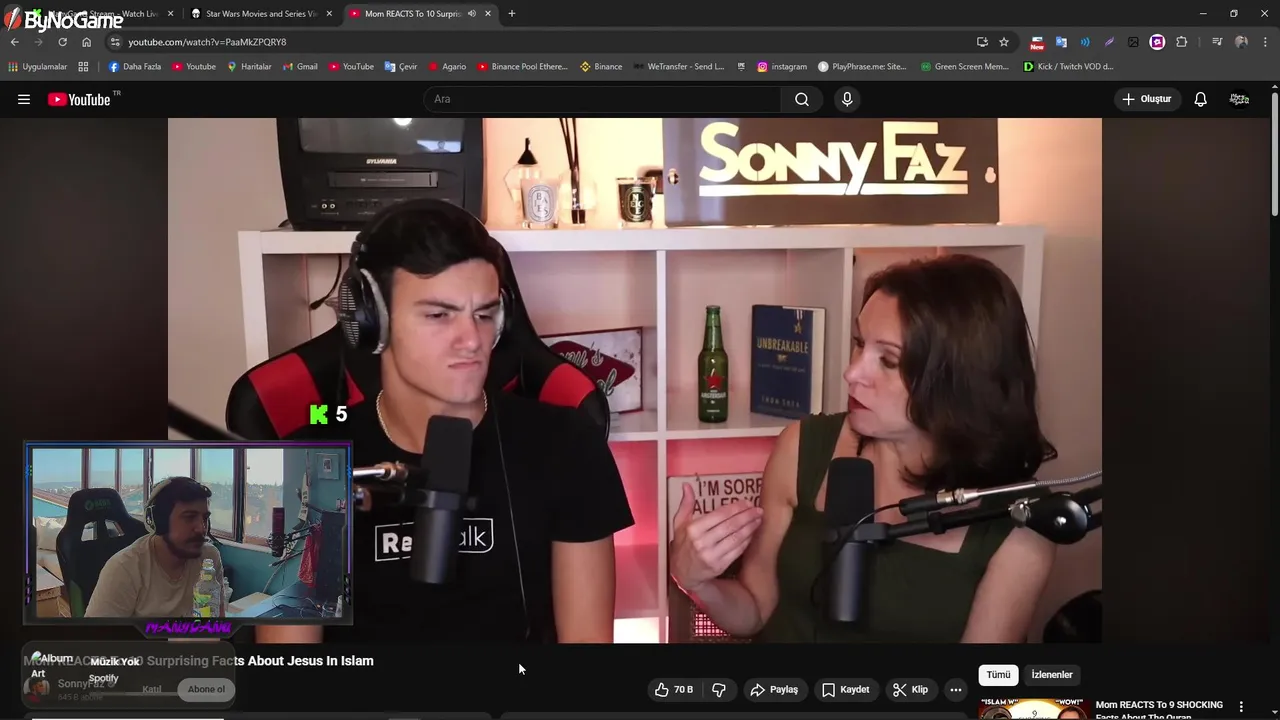Open YouTube notifications bell
Screen dimensions: 1280x720
tap(1200, 99)
